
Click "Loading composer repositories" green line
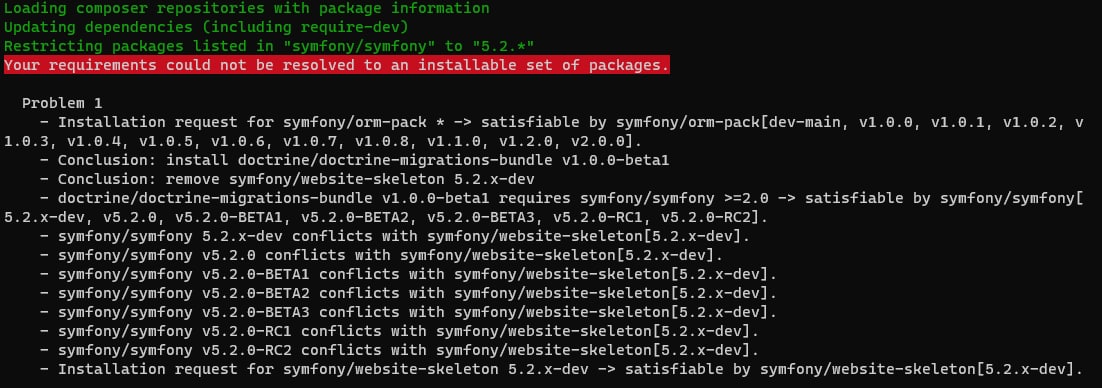click(247, 8)
